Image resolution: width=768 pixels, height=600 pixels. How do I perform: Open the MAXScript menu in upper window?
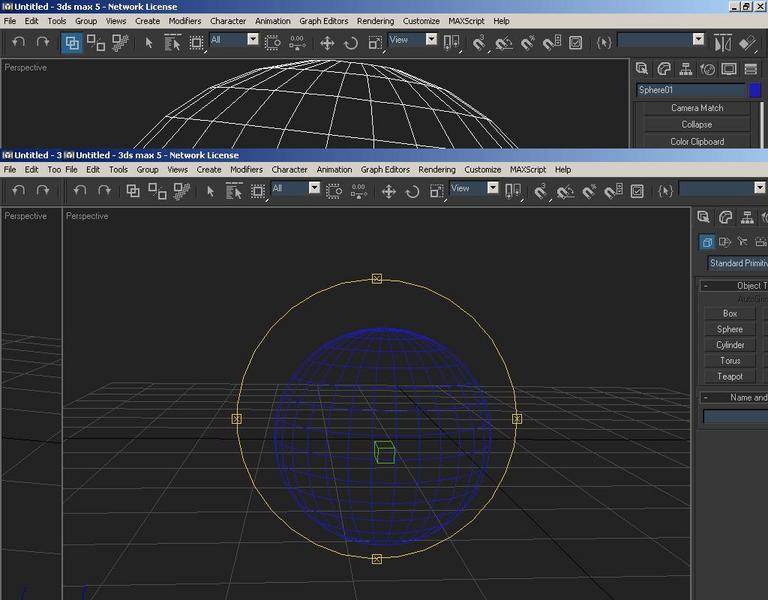466,21
